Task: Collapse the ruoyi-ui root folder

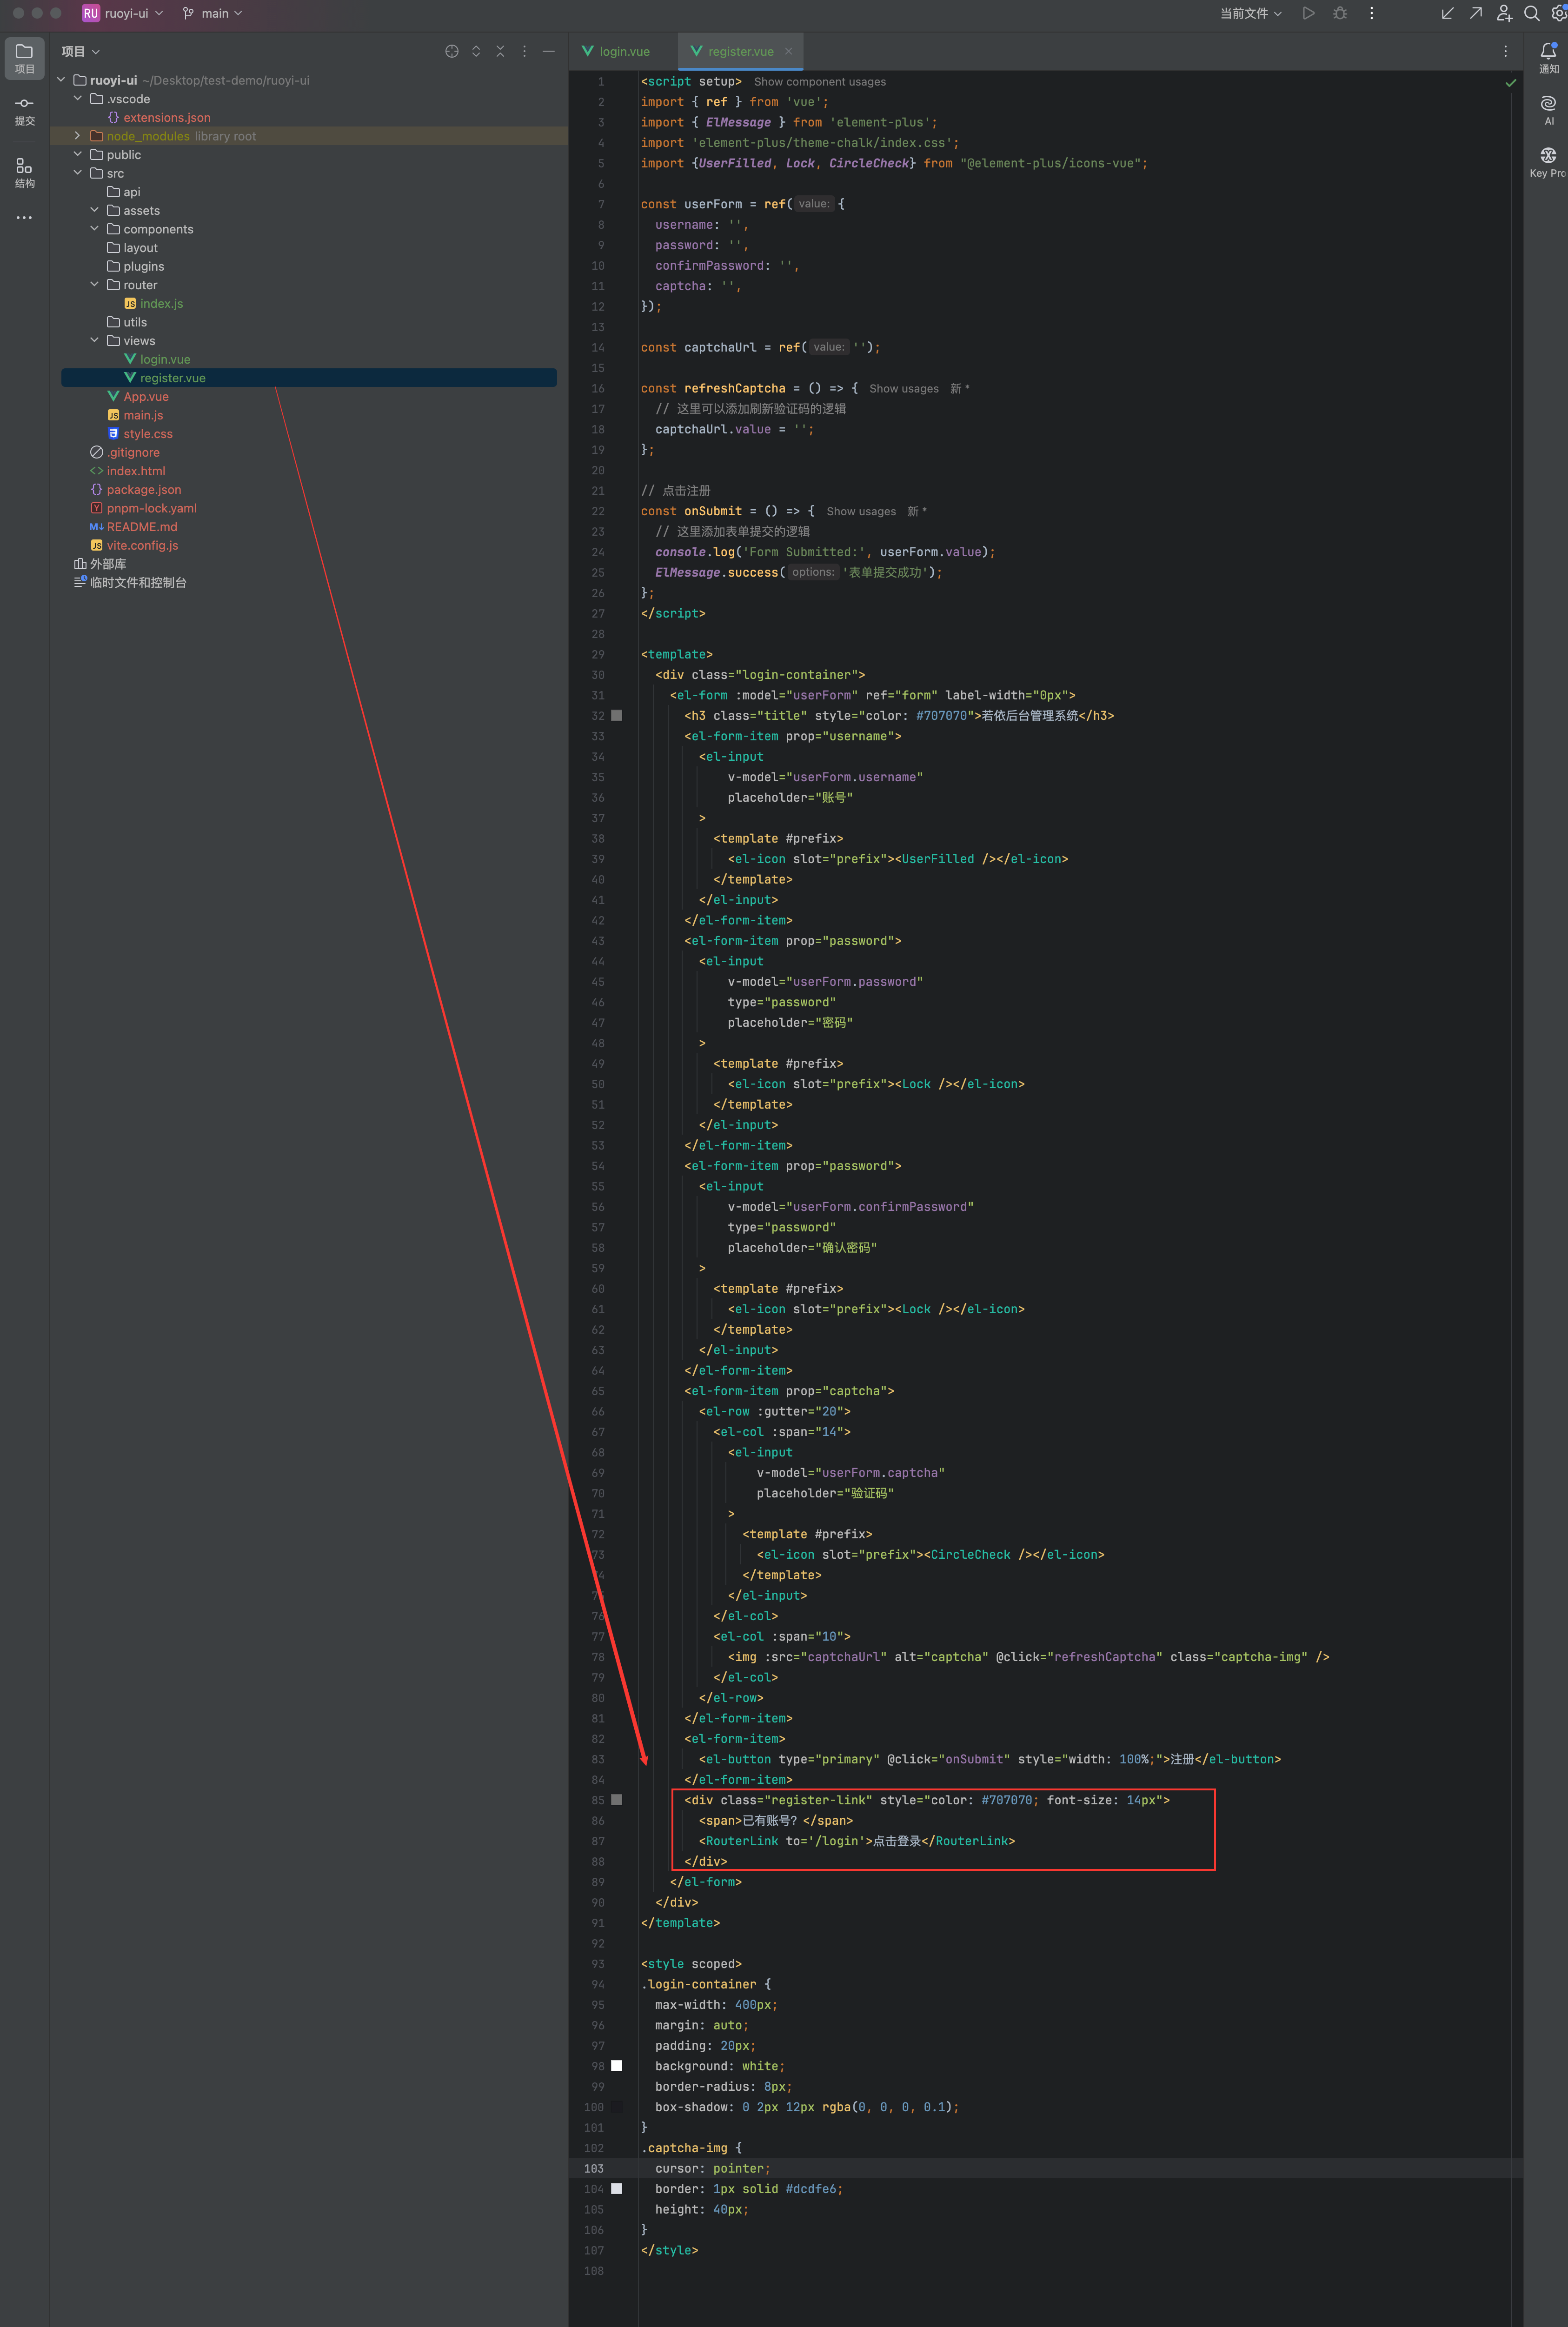Action: click(x=61, y=80)
